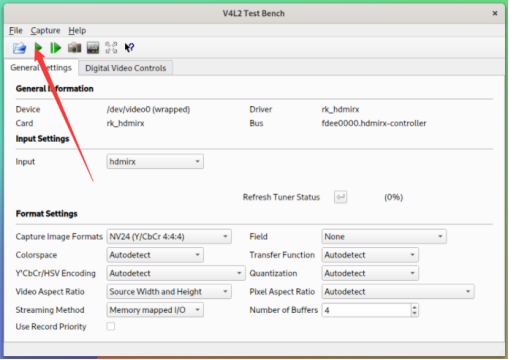The width and height of the screenshot is (509, 360).
Task: Open Pixel Aspect Ratio dropdown
Action: coord(398,292)
